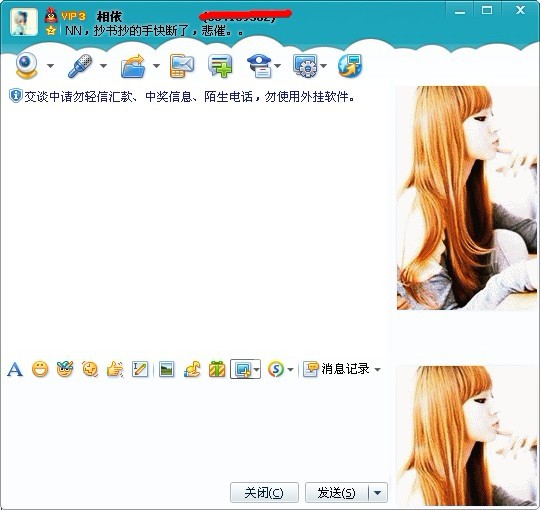Open contact avatar in title bar
Viewport: 540px width, 510px height.
[24, 22]
